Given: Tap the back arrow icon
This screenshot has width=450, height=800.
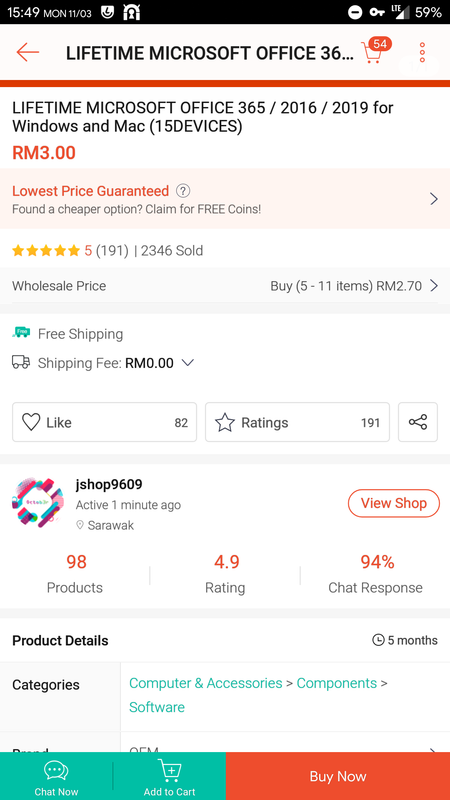Looking at the screenshot, I should coord(28,52).
